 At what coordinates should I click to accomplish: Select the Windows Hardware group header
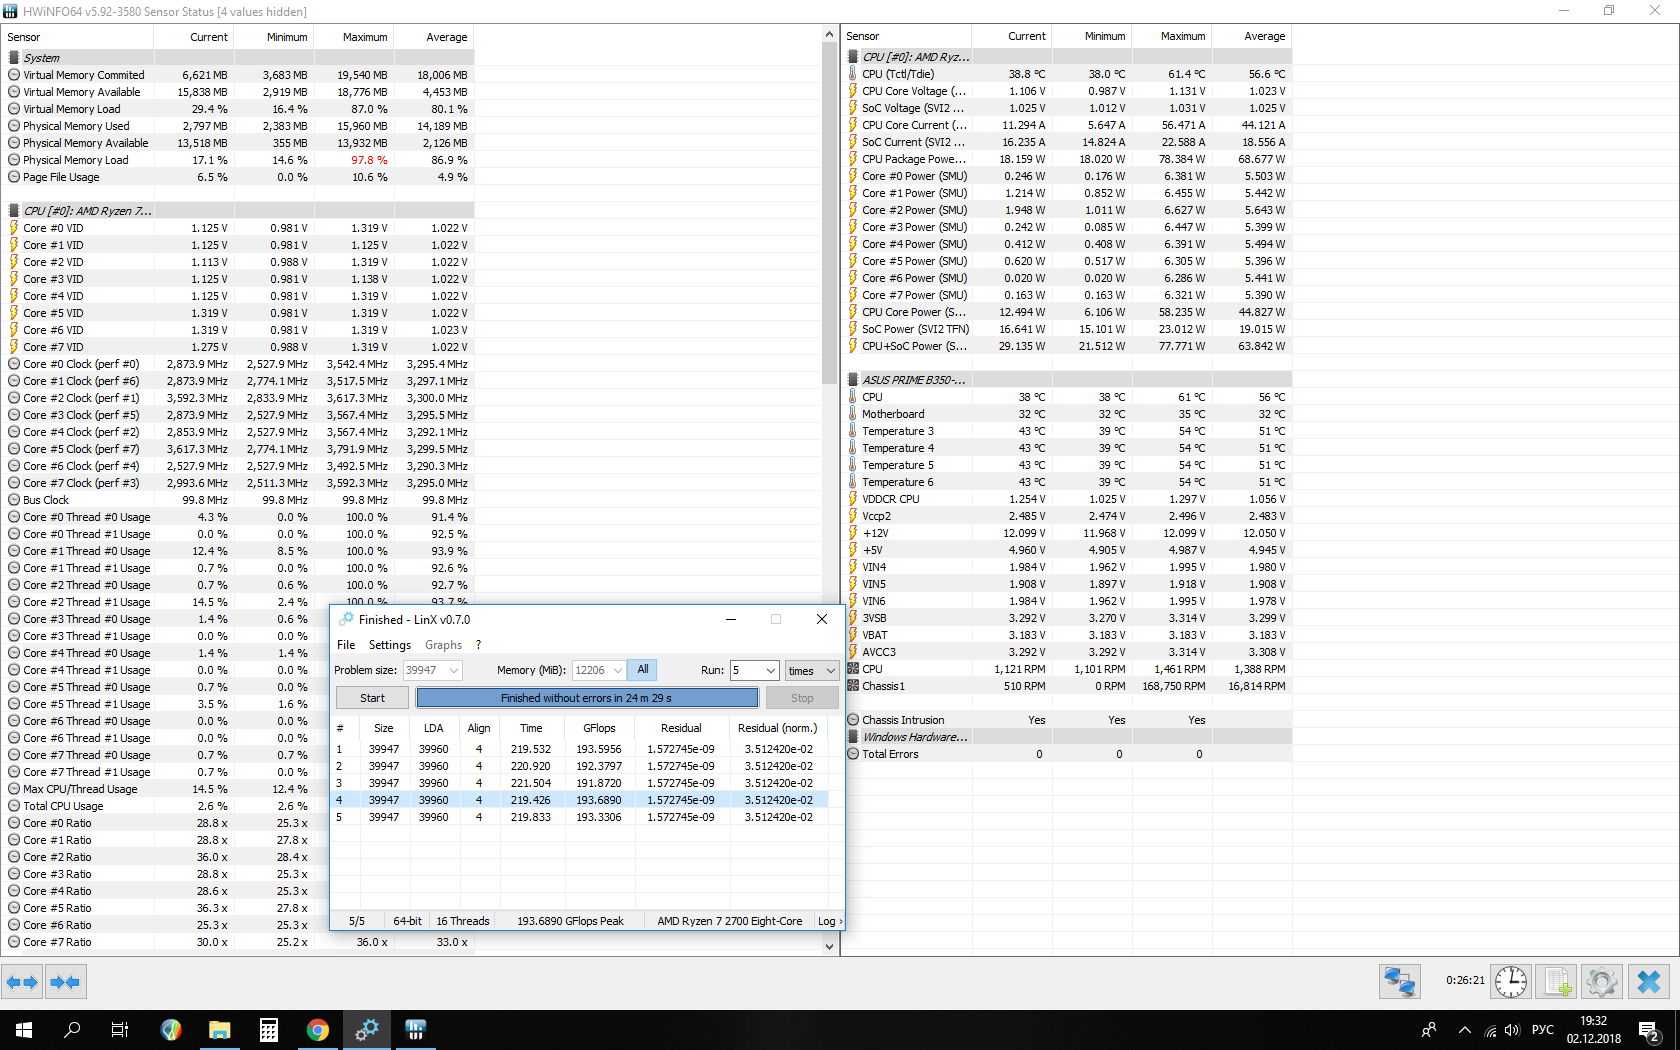tap(1069, 737)
